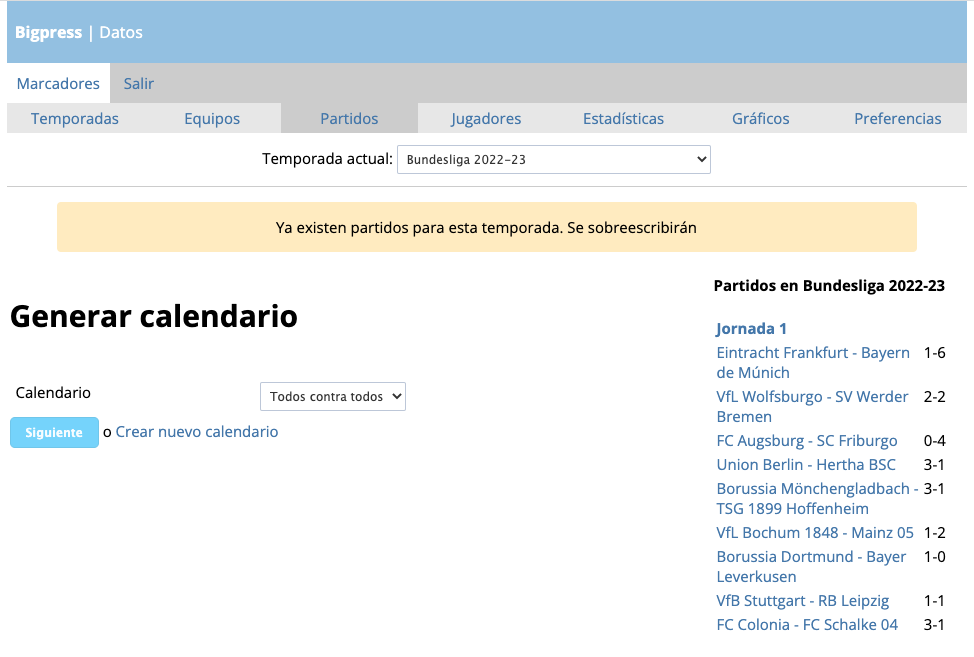Open the Union Berlin - Hertha BSC match
This screenshot has height=657, width=974.
[805, 465]
